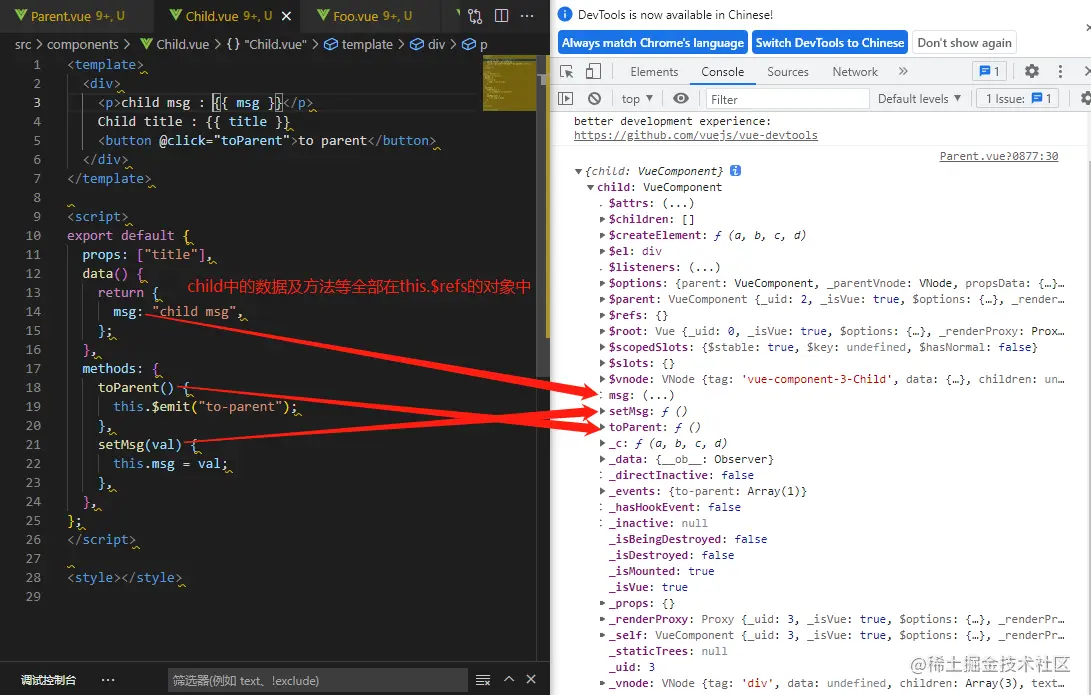The width and height of the screenshot is (1091, 695).
Task: Invoke getter on msg: (...)
Action: 658,395
